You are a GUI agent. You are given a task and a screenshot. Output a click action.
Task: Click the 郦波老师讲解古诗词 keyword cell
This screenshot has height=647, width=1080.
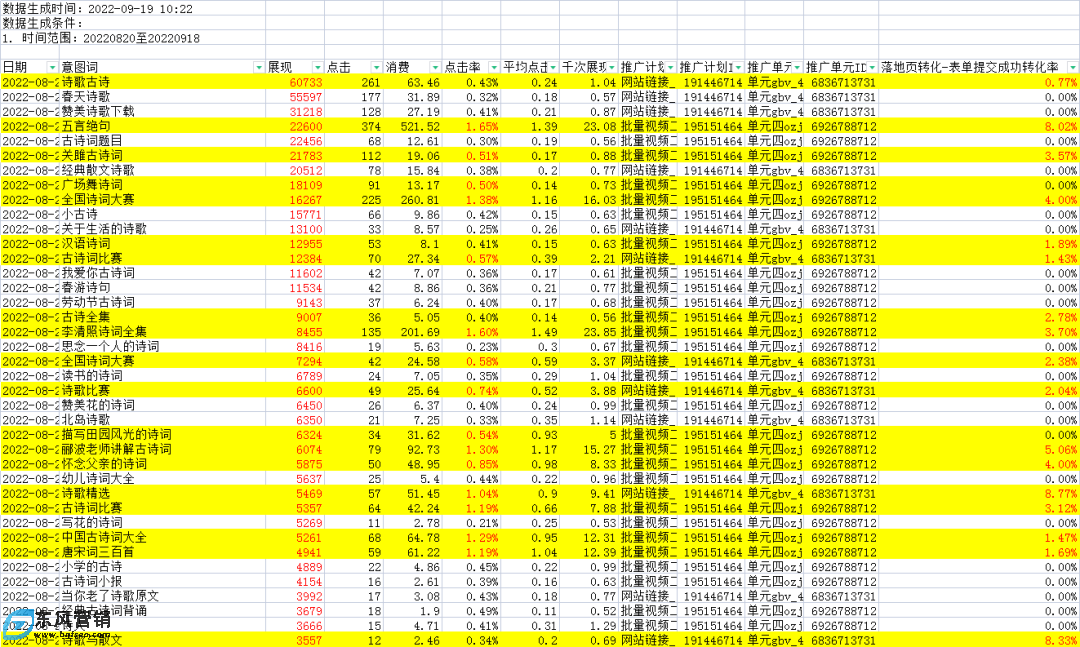[x=116, y=449]
